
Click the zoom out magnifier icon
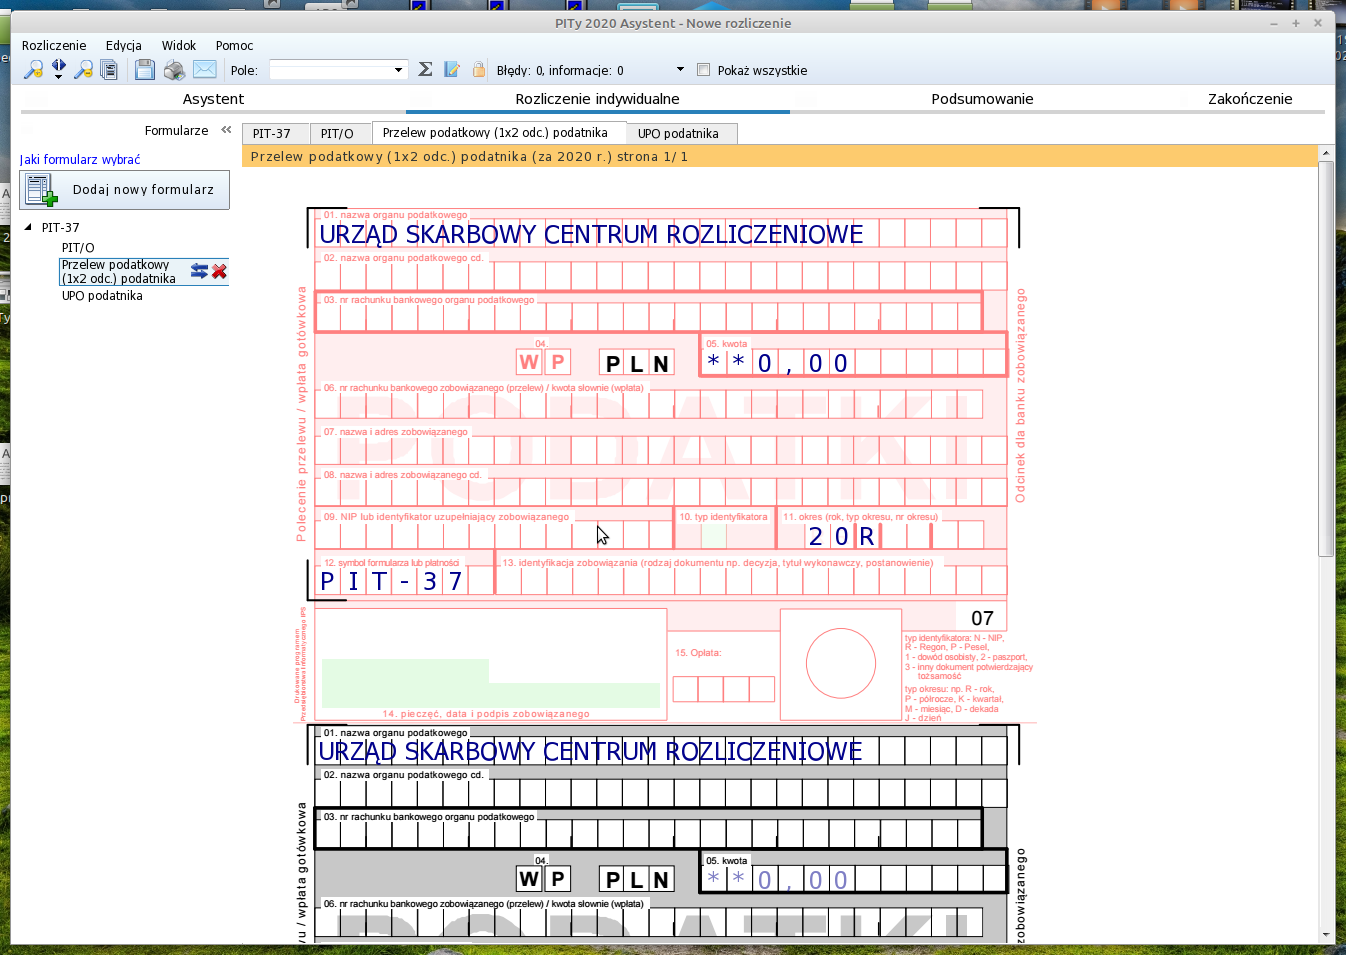tap(84, 70)
